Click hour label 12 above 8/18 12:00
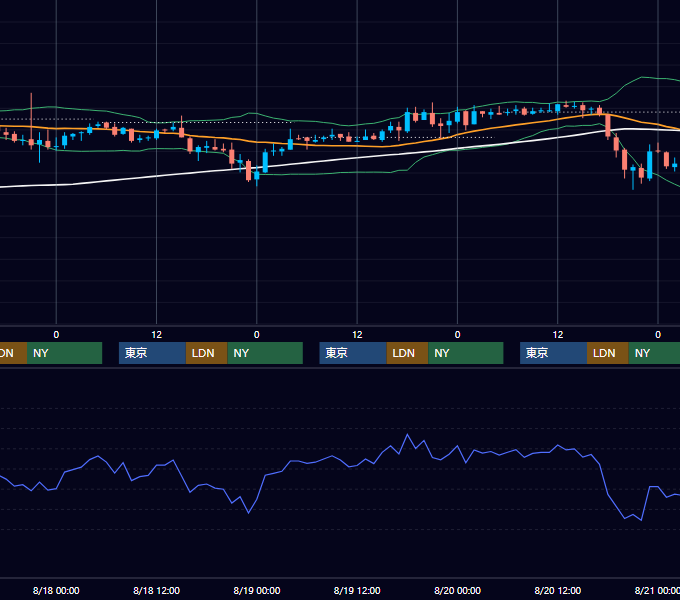Viewport: 680px width, 600px height. tap(157, 335)
